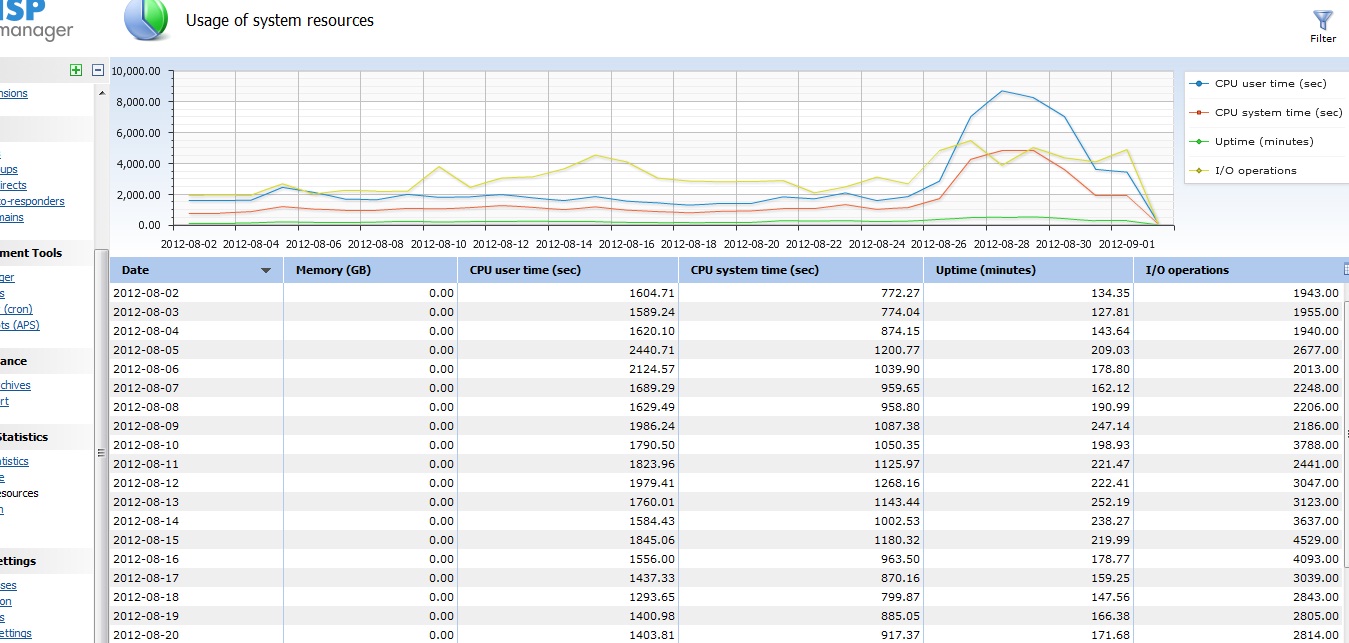This screenshot has height=643, width=1349.
Task: Sort by CPU user time column header
Action: [525, 270]
